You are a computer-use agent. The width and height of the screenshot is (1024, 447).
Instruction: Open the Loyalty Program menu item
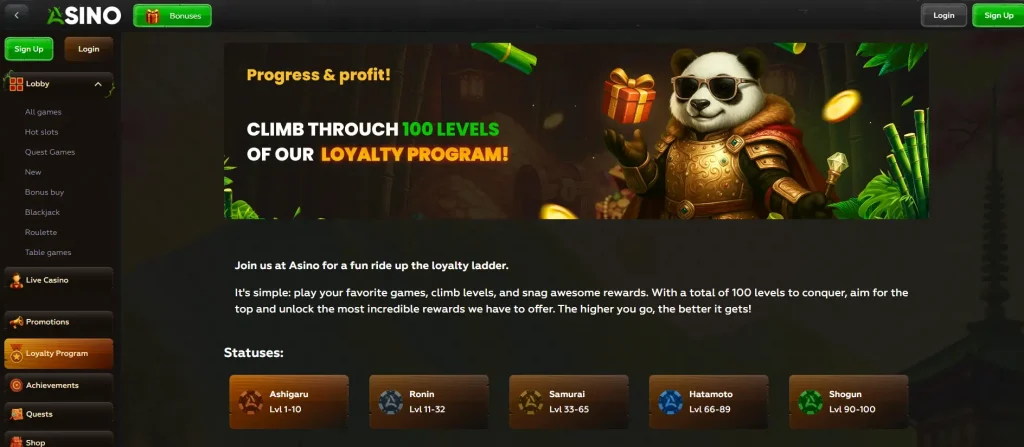(59, 354)
